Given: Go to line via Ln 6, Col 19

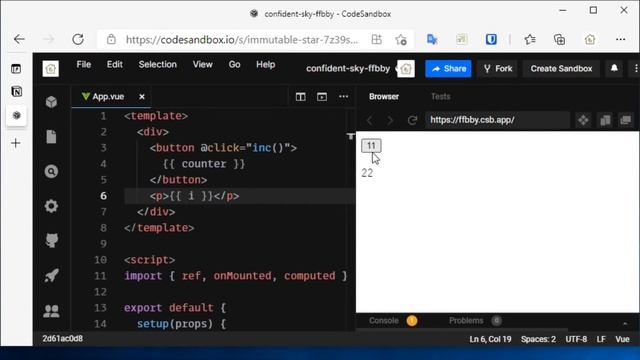Looking at the screenshot, I should pyautogui.click(x=490, y=339).
